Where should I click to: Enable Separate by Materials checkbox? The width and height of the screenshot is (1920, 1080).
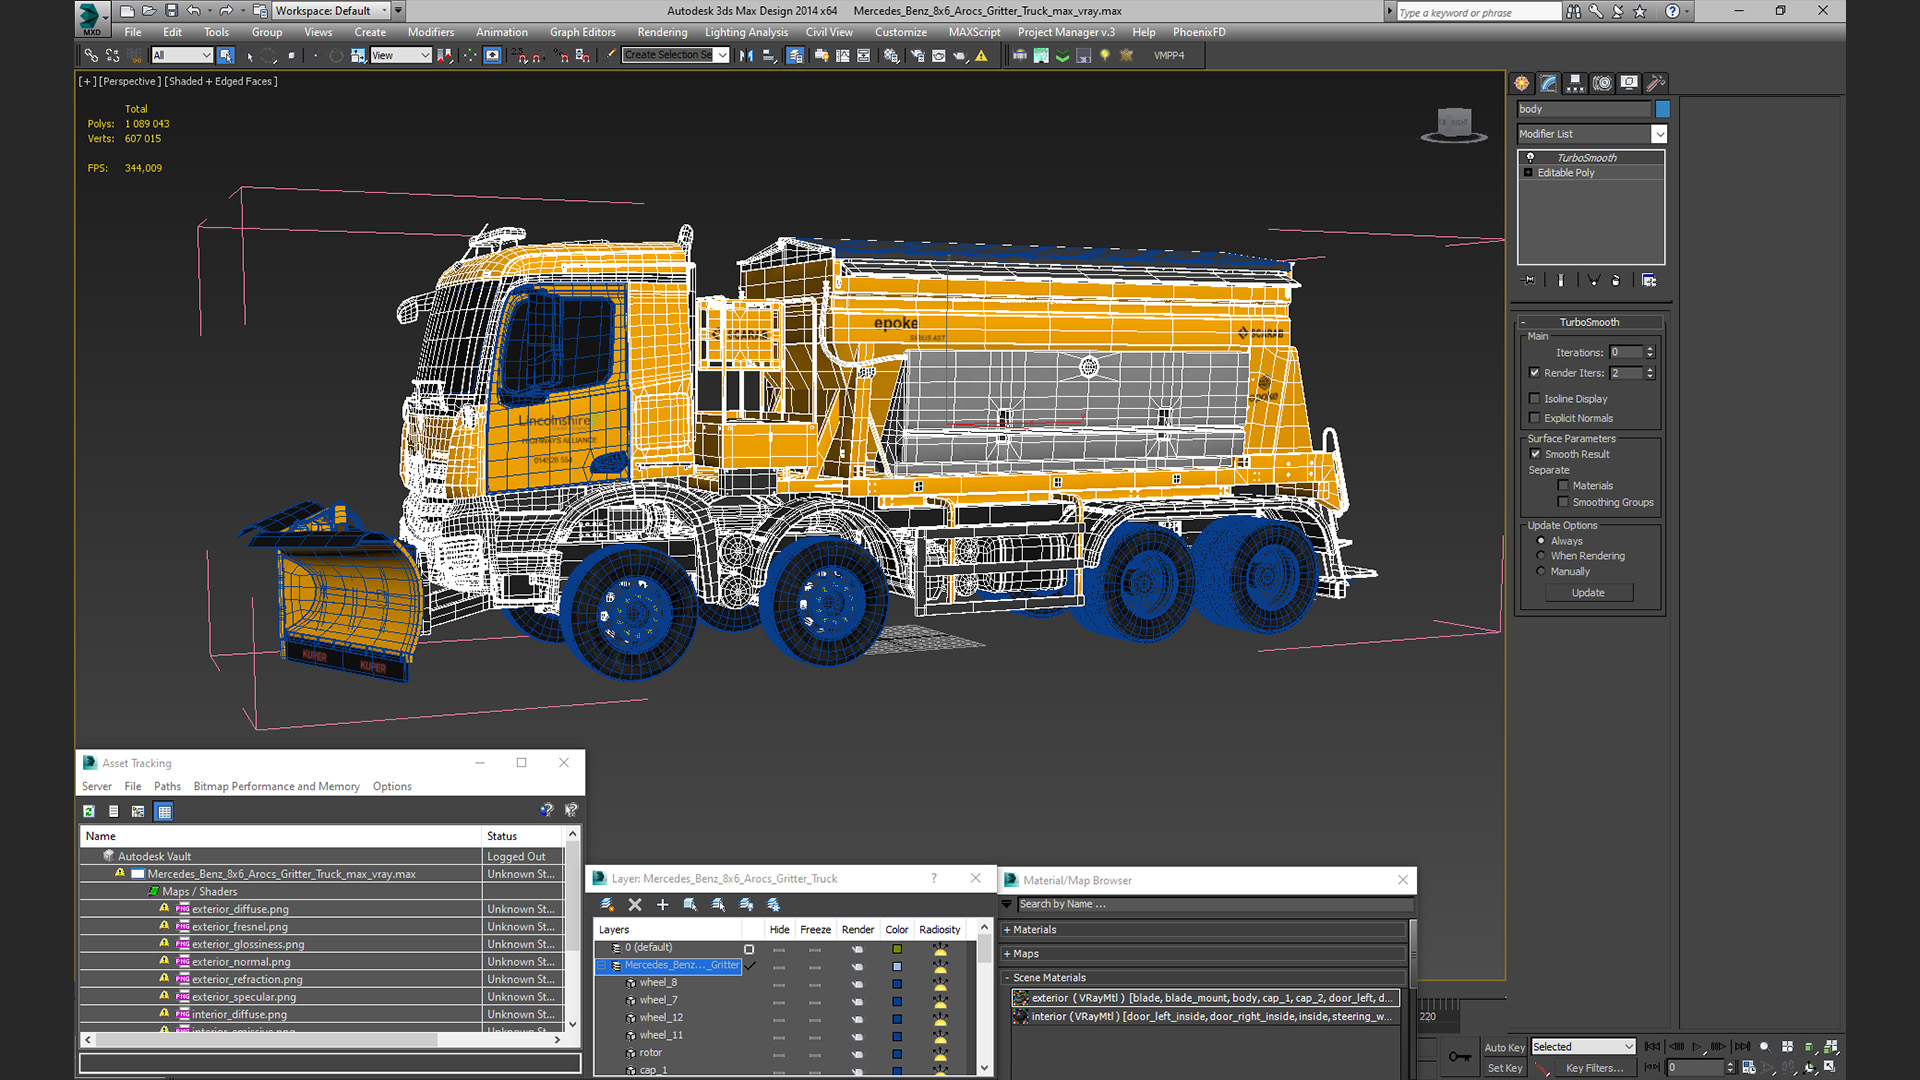[1563, 486]
